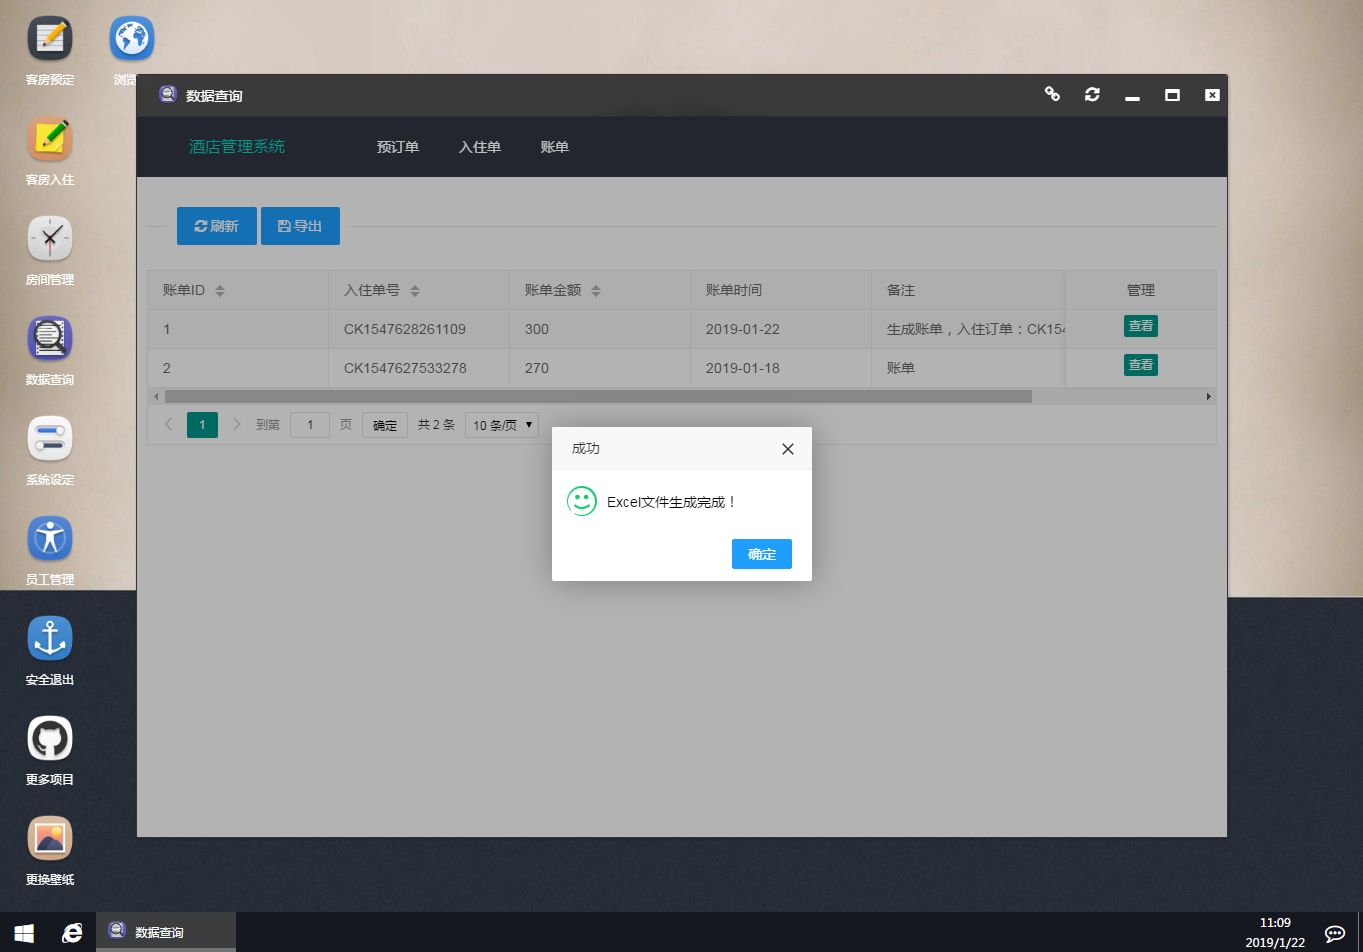Switch to the 账单 tab
The image size is (1363, 952).
(555, 147)
